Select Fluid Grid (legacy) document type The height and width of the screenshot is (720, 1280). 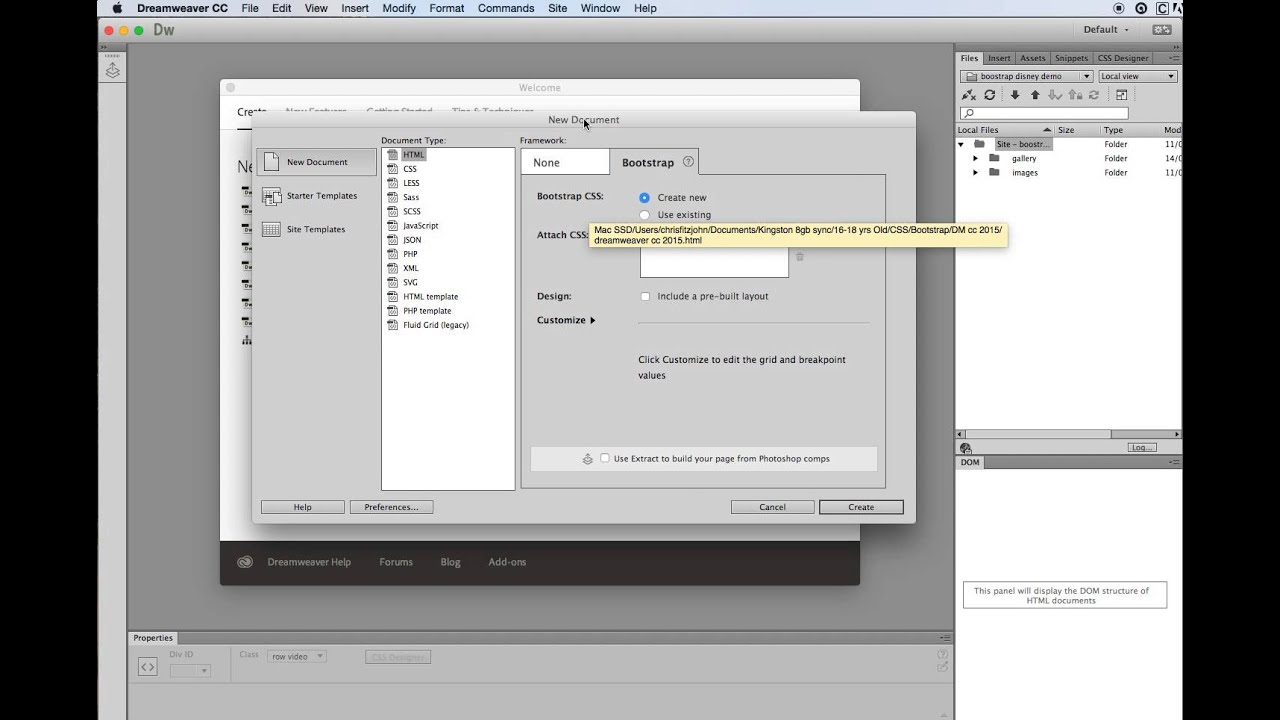pos(436,325)
